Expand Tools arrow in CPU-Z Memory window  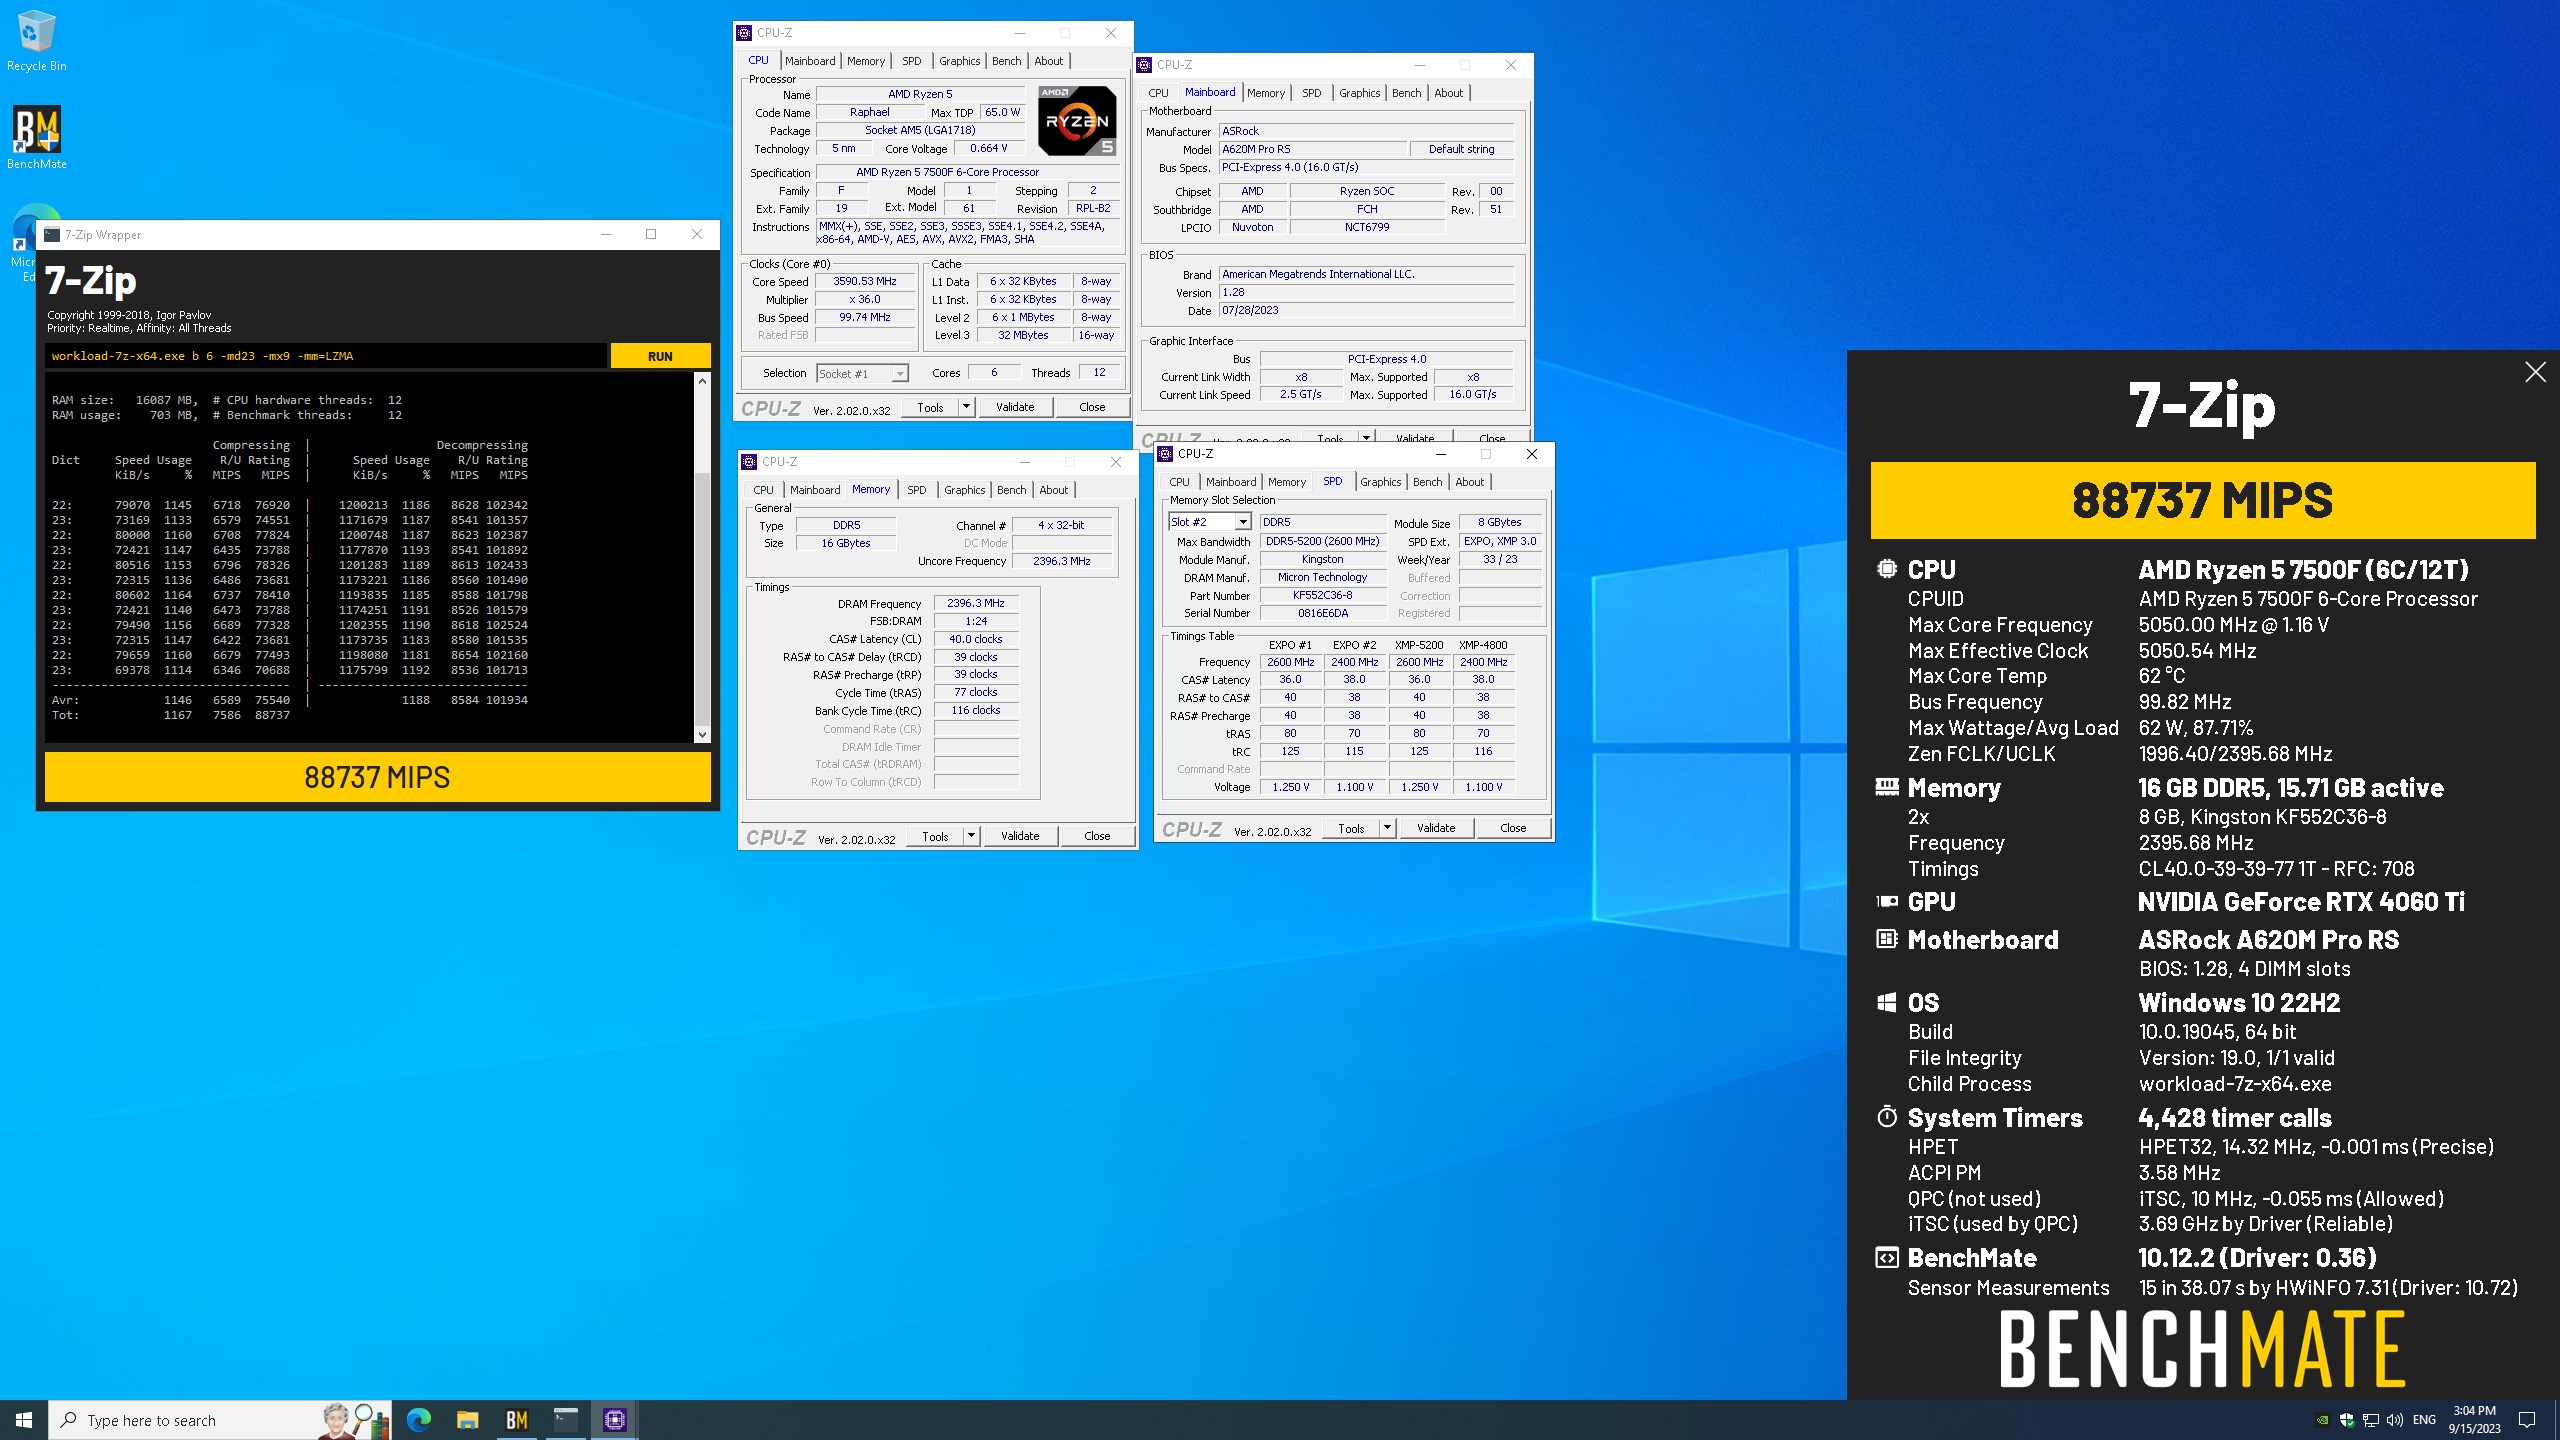coord(971,836)
